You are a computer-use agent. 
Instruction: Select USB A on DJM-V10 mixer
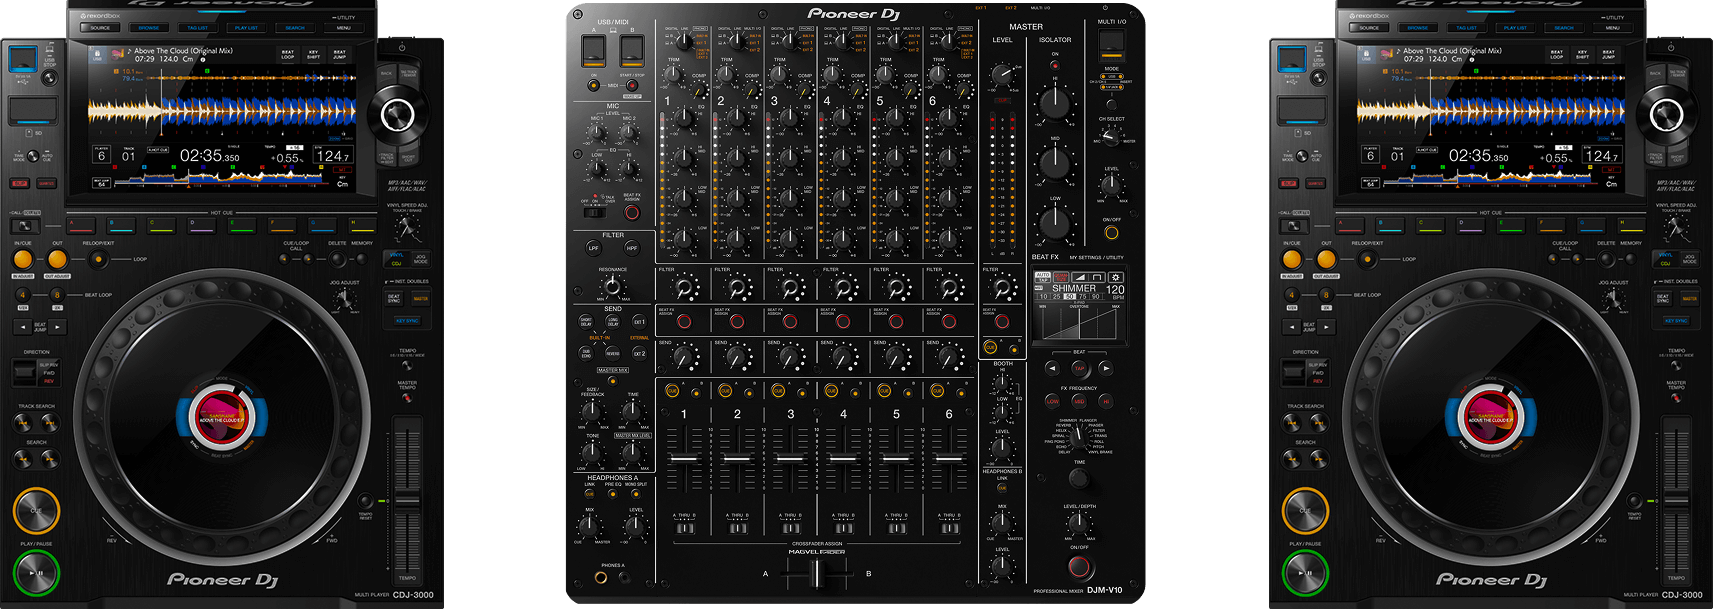594,49
